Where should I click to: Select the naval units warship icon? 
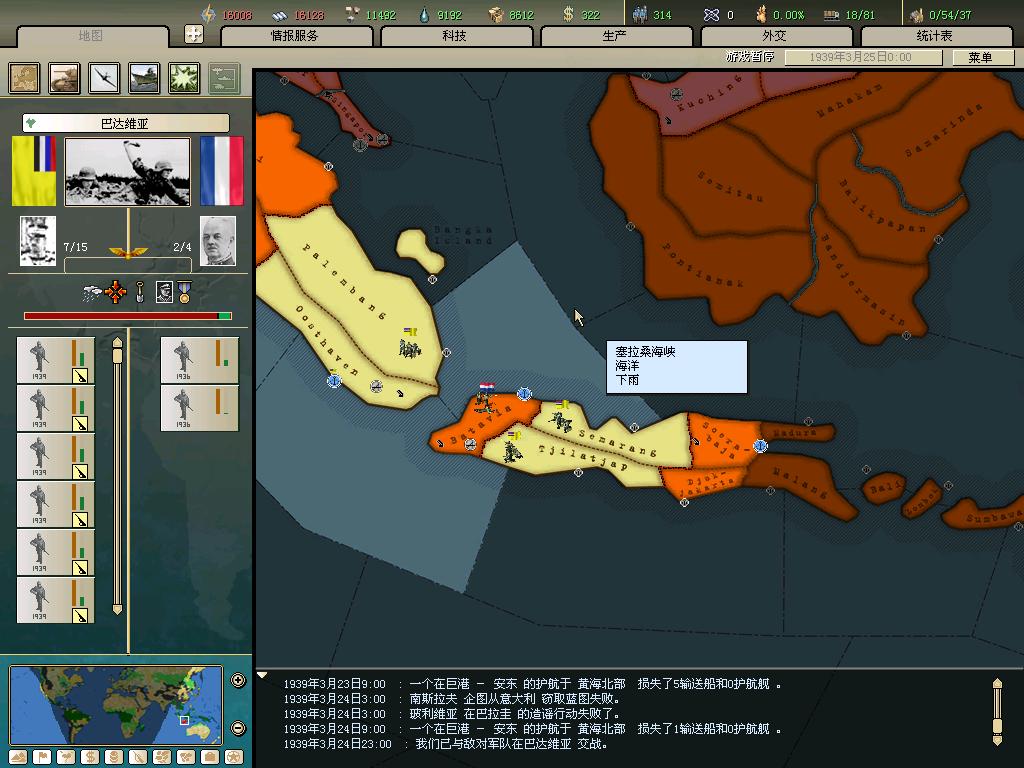tap(144, 78)
